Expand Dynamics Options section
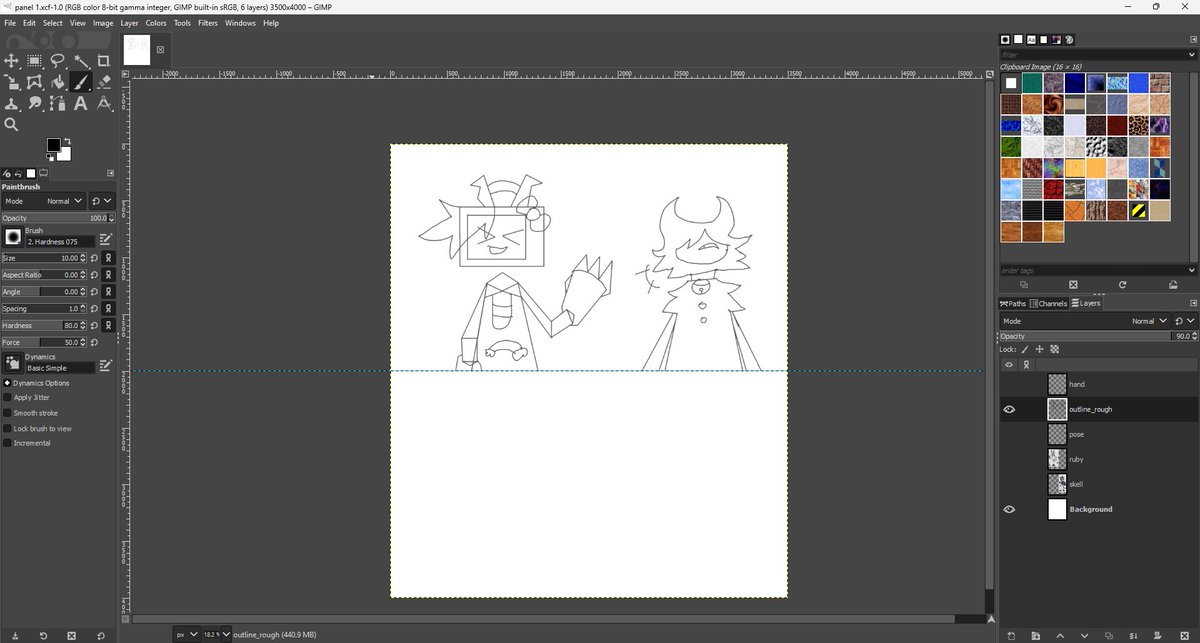1200x643 pixels. click(x=6, y=383)
